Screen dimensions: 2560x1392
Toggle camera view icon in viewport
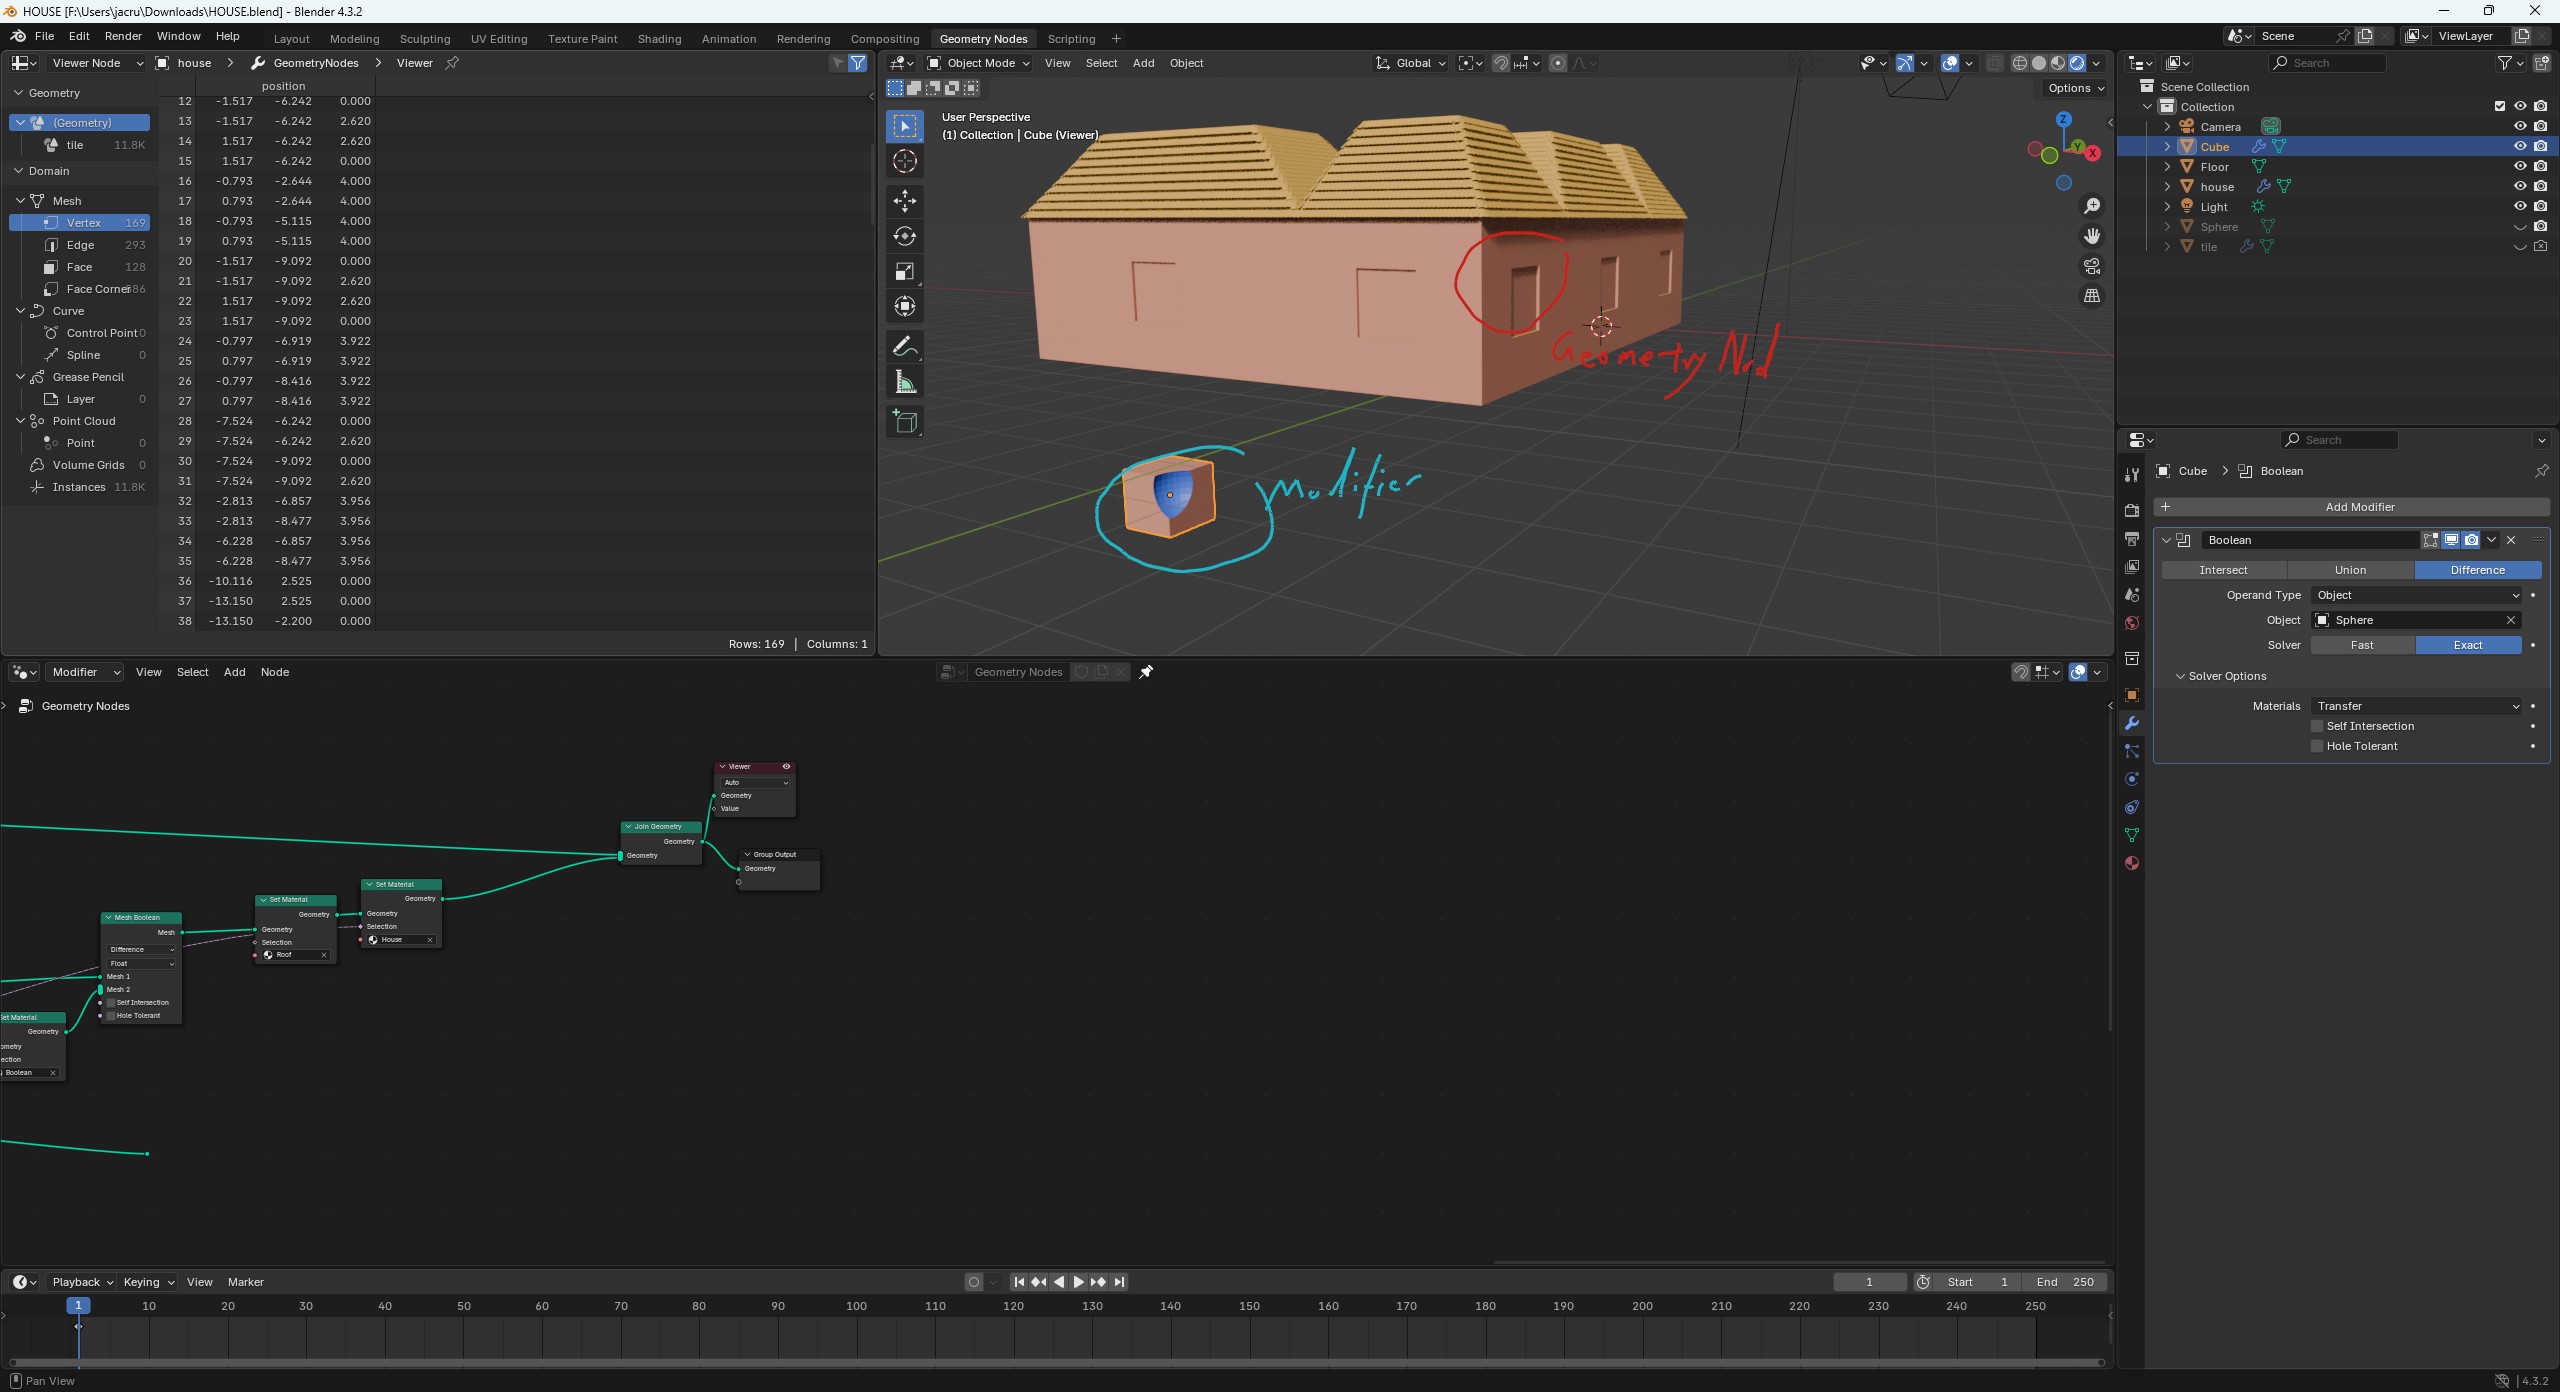point(2091,266)
